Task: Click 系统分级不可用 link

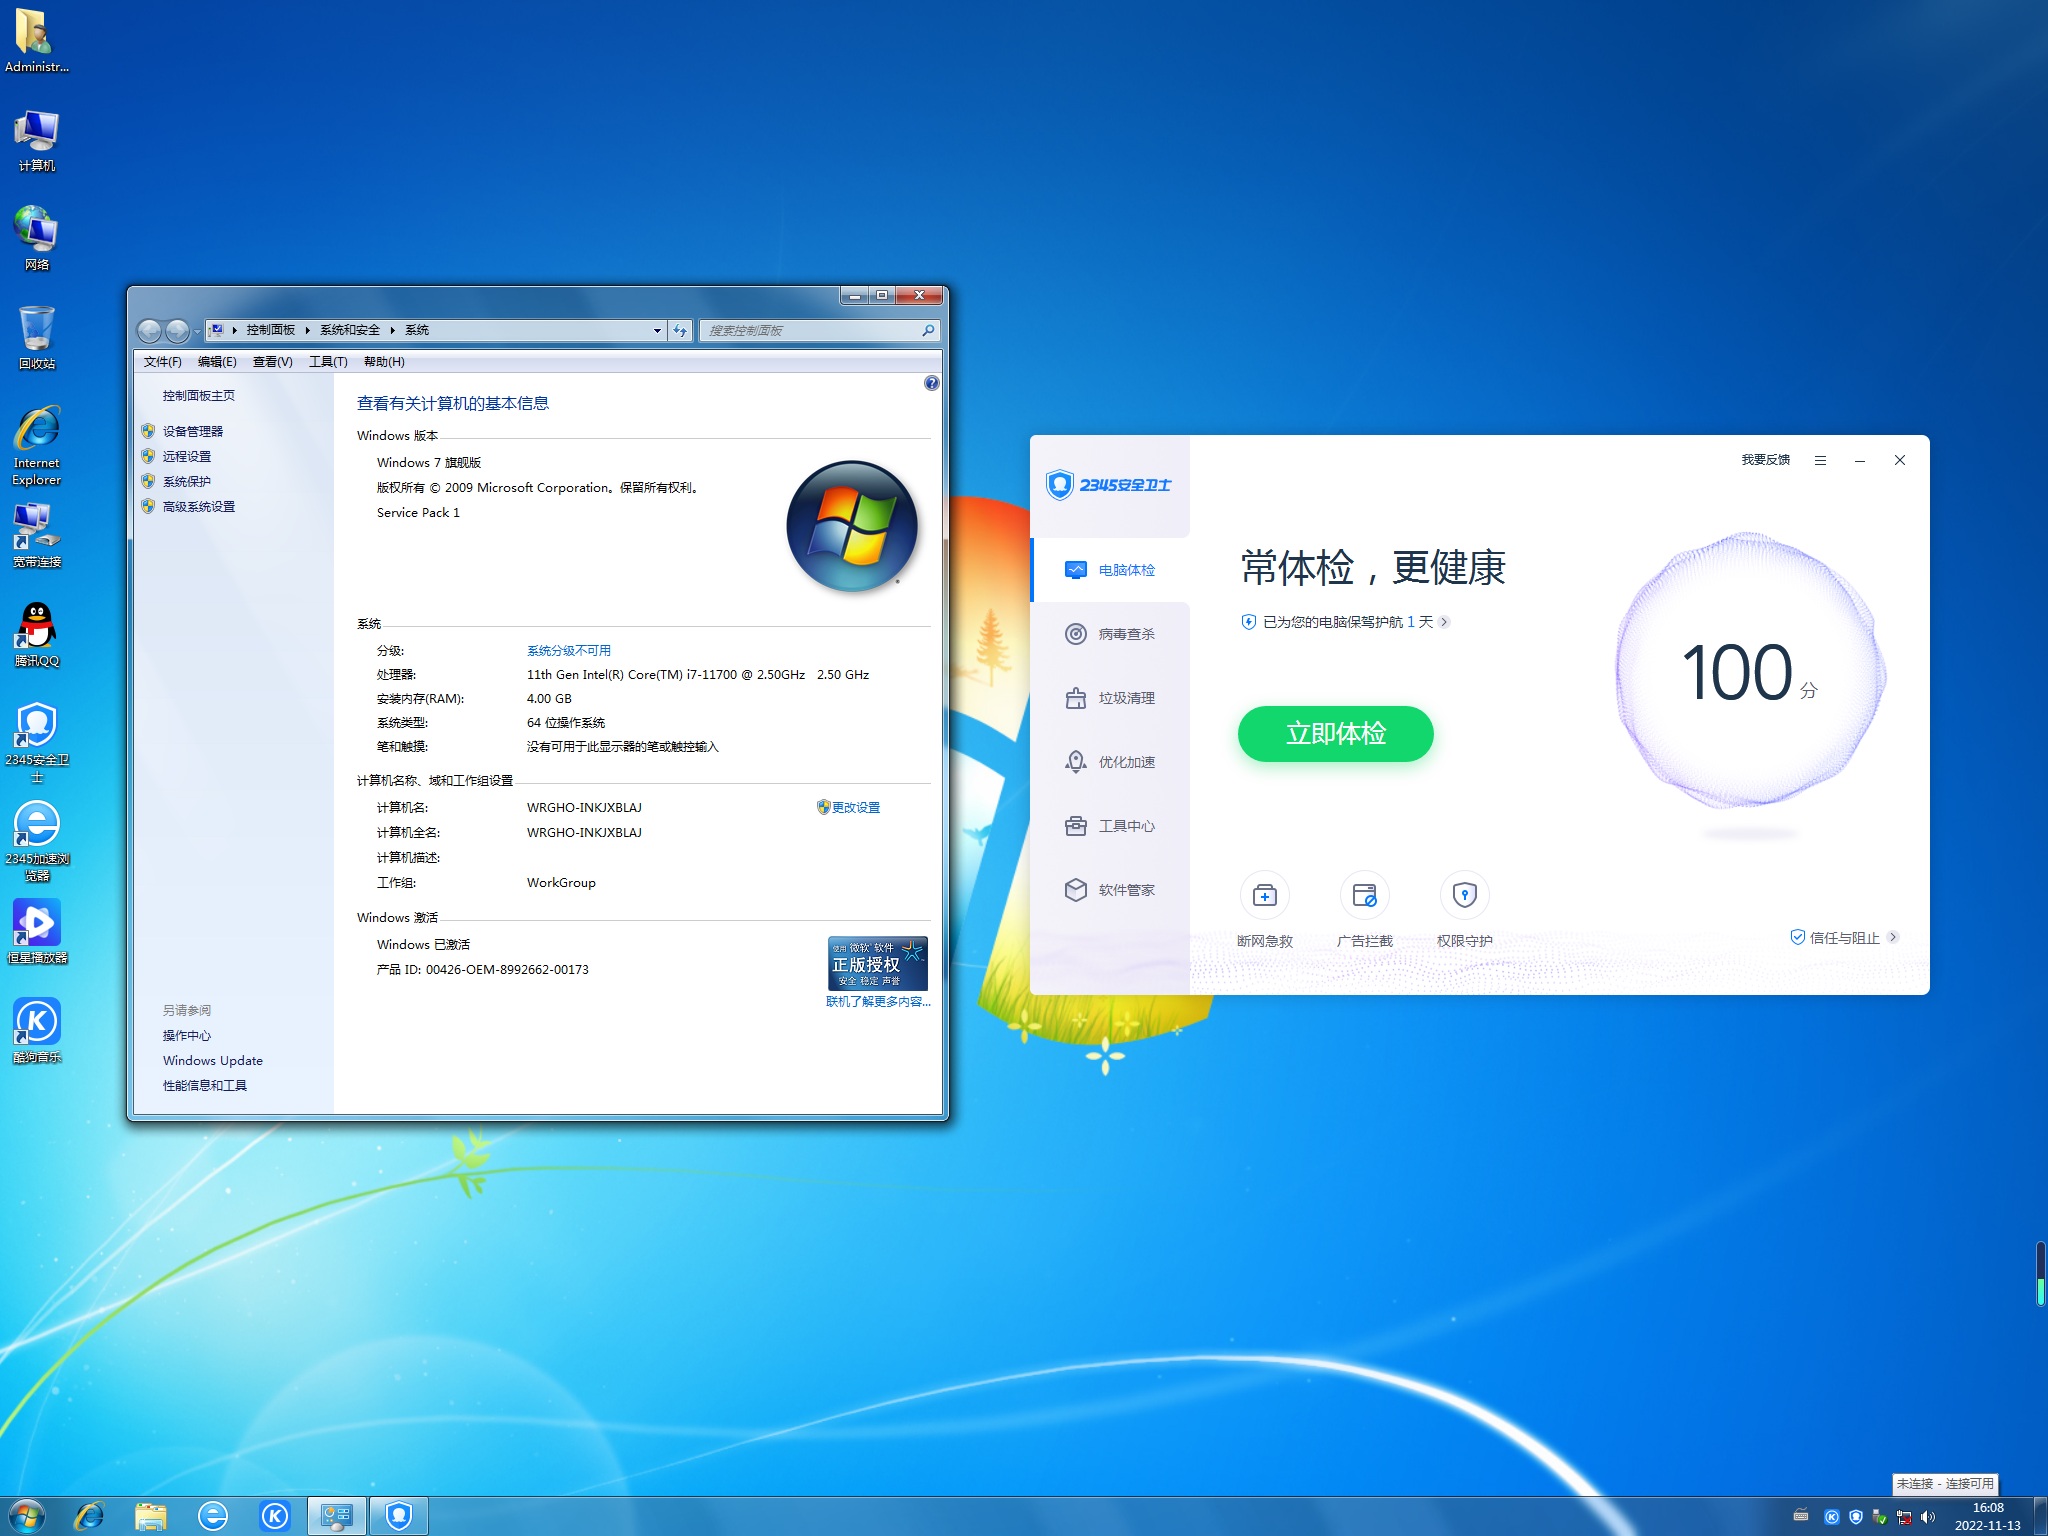Action: [569, 650]
